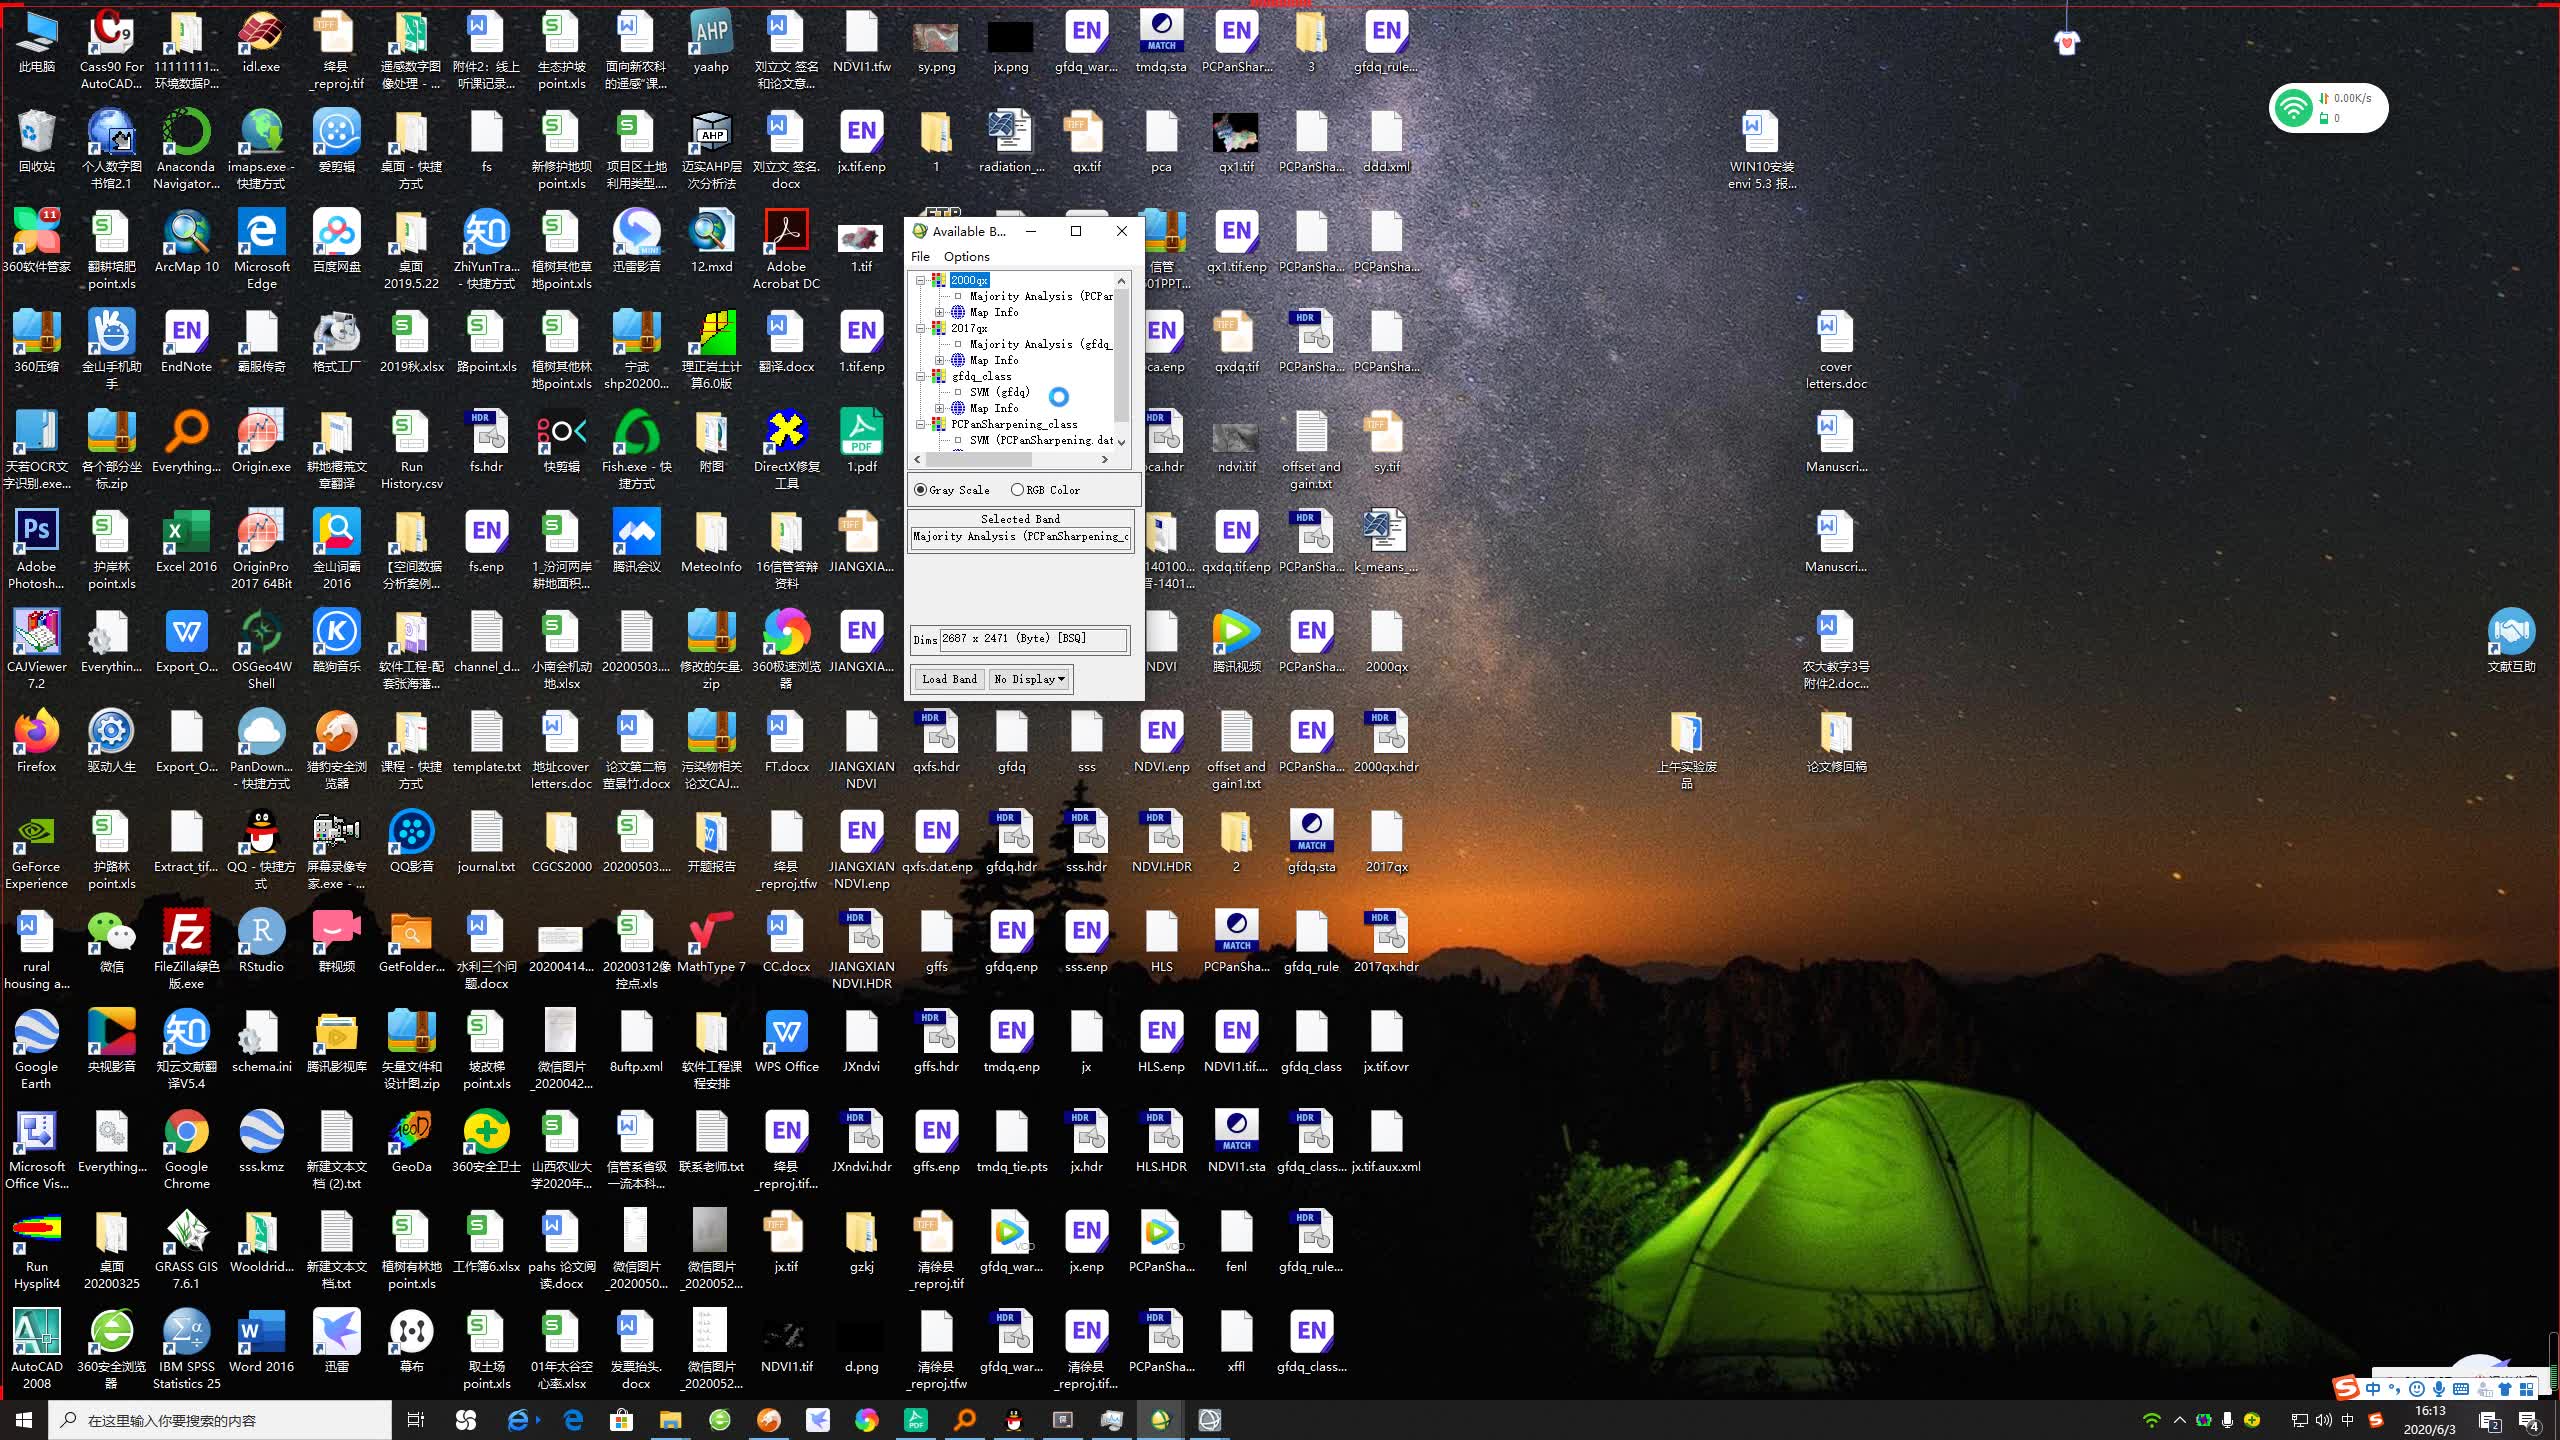Expand Map Info under gfdq_class

pos(939,408)
